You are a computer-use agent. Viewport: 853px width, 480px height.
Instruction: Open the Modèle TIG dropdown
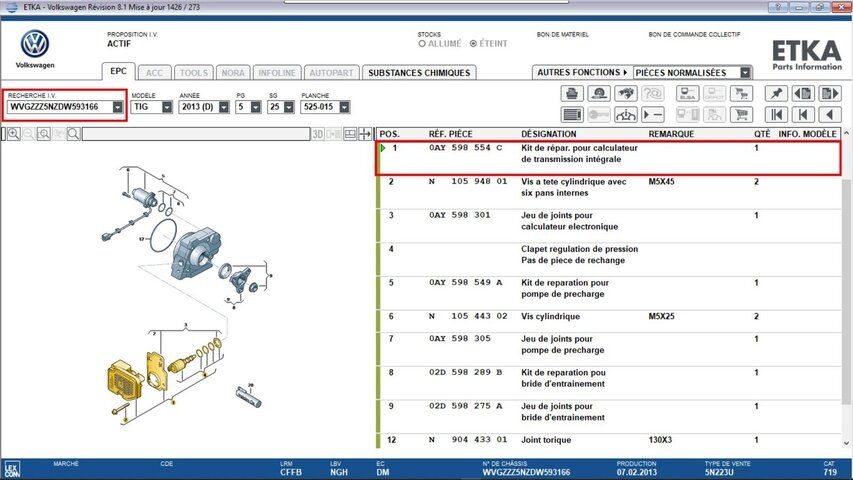coord(167,107)
